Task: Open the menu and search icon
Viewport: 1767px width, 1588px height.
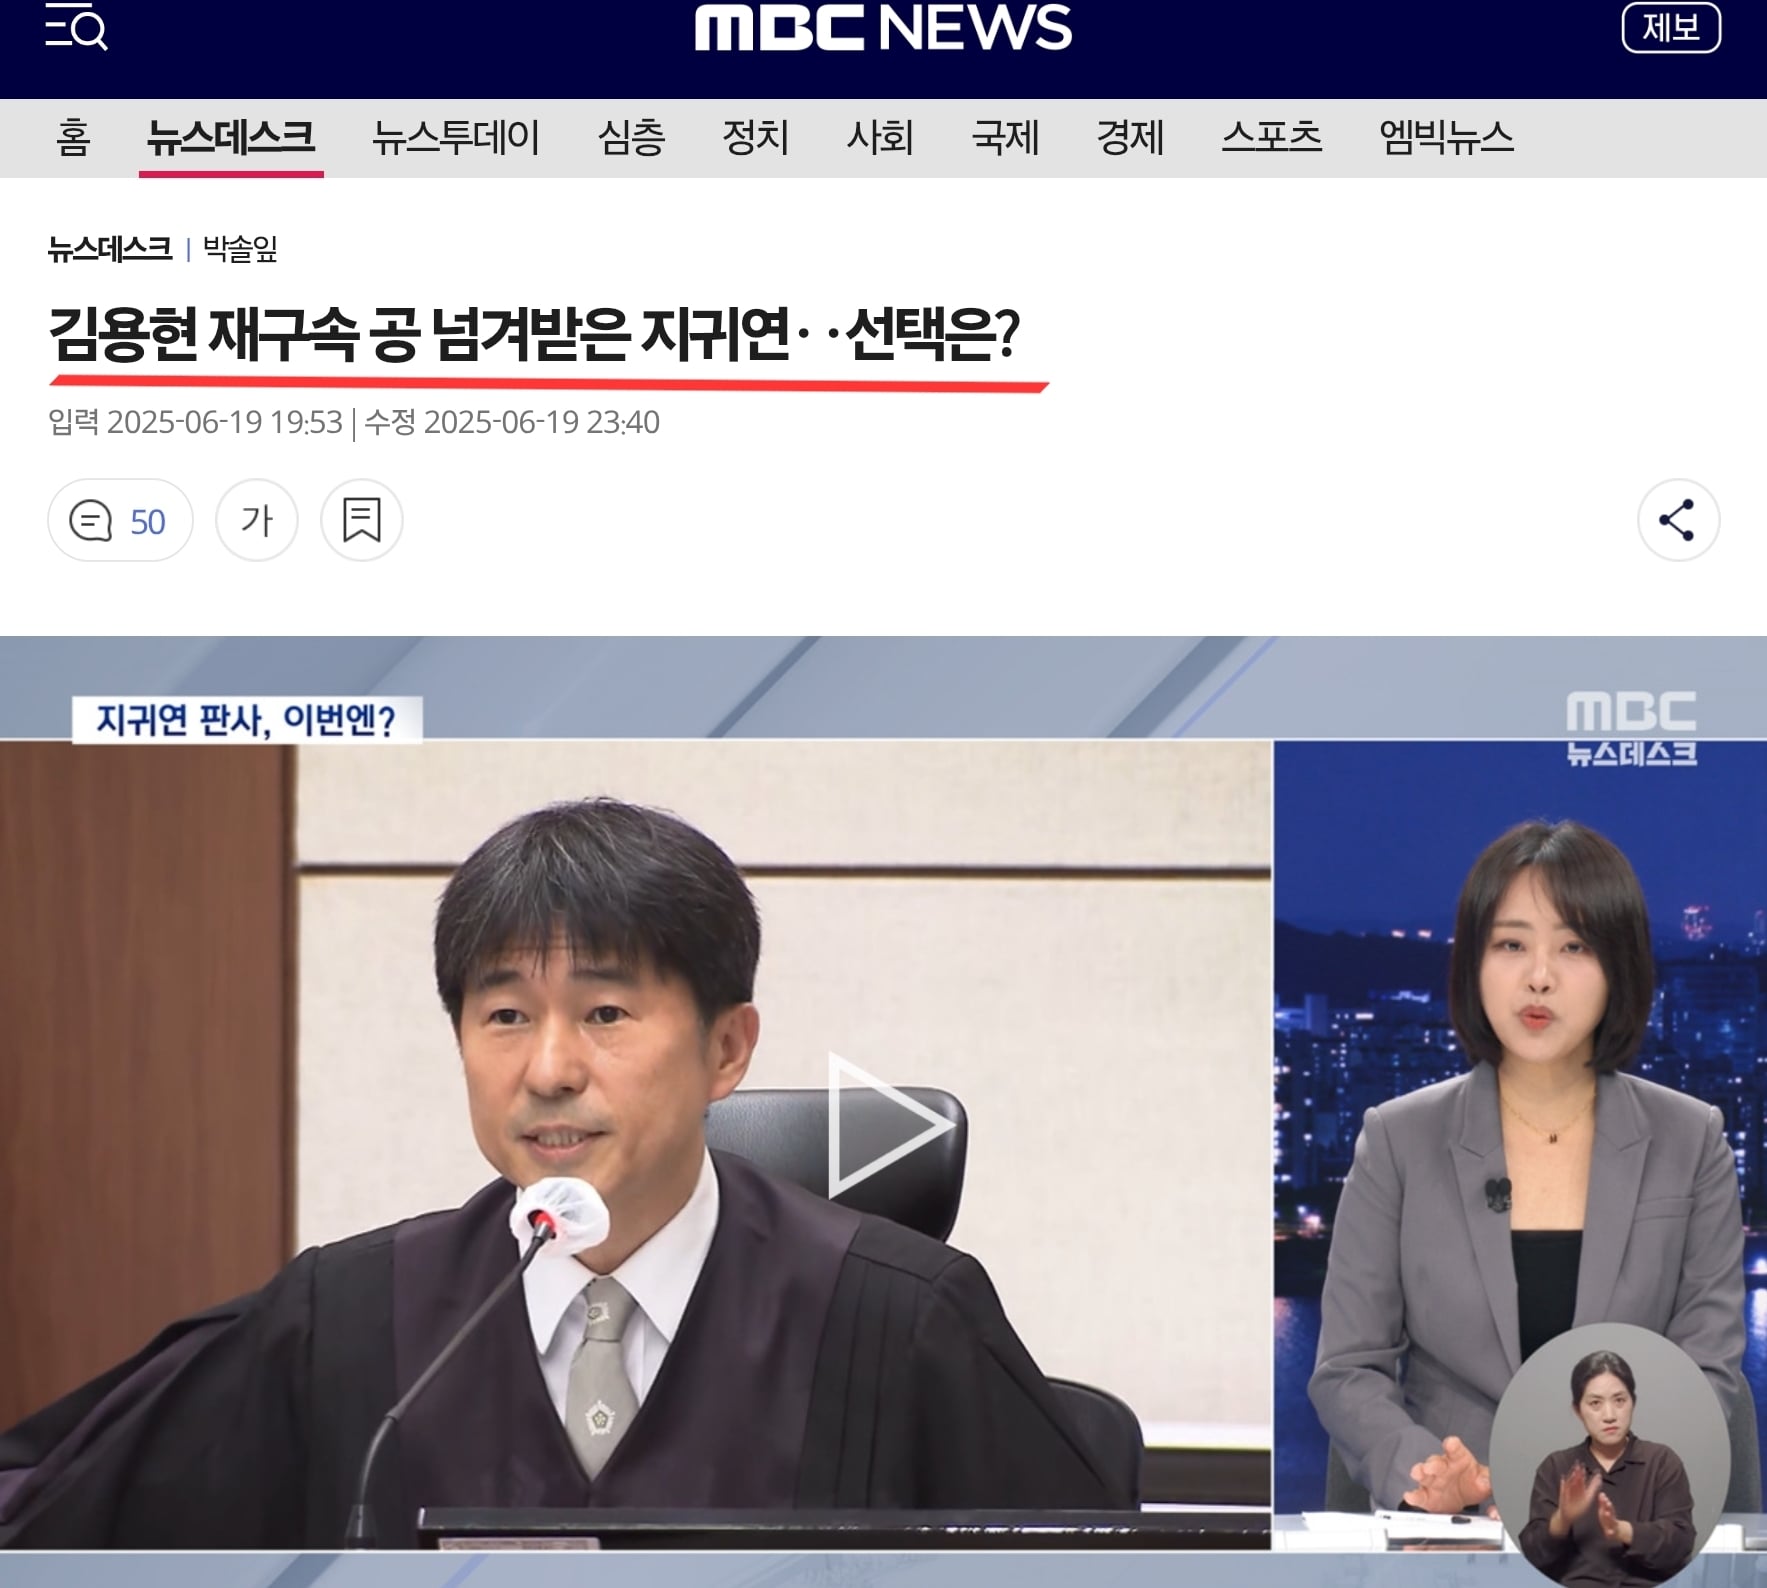Action: 76,25
